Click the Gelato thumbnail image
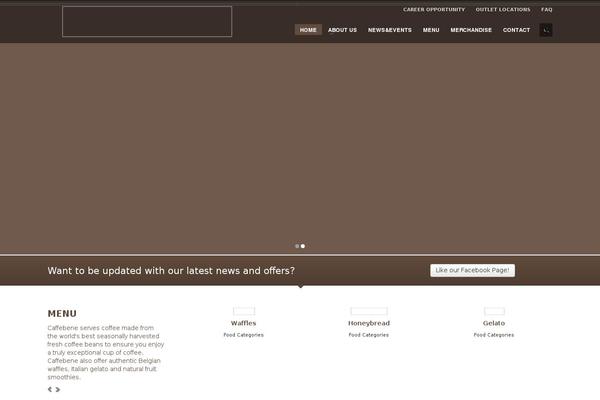This screenshot has height=400, width=600. tap(494, 311)
